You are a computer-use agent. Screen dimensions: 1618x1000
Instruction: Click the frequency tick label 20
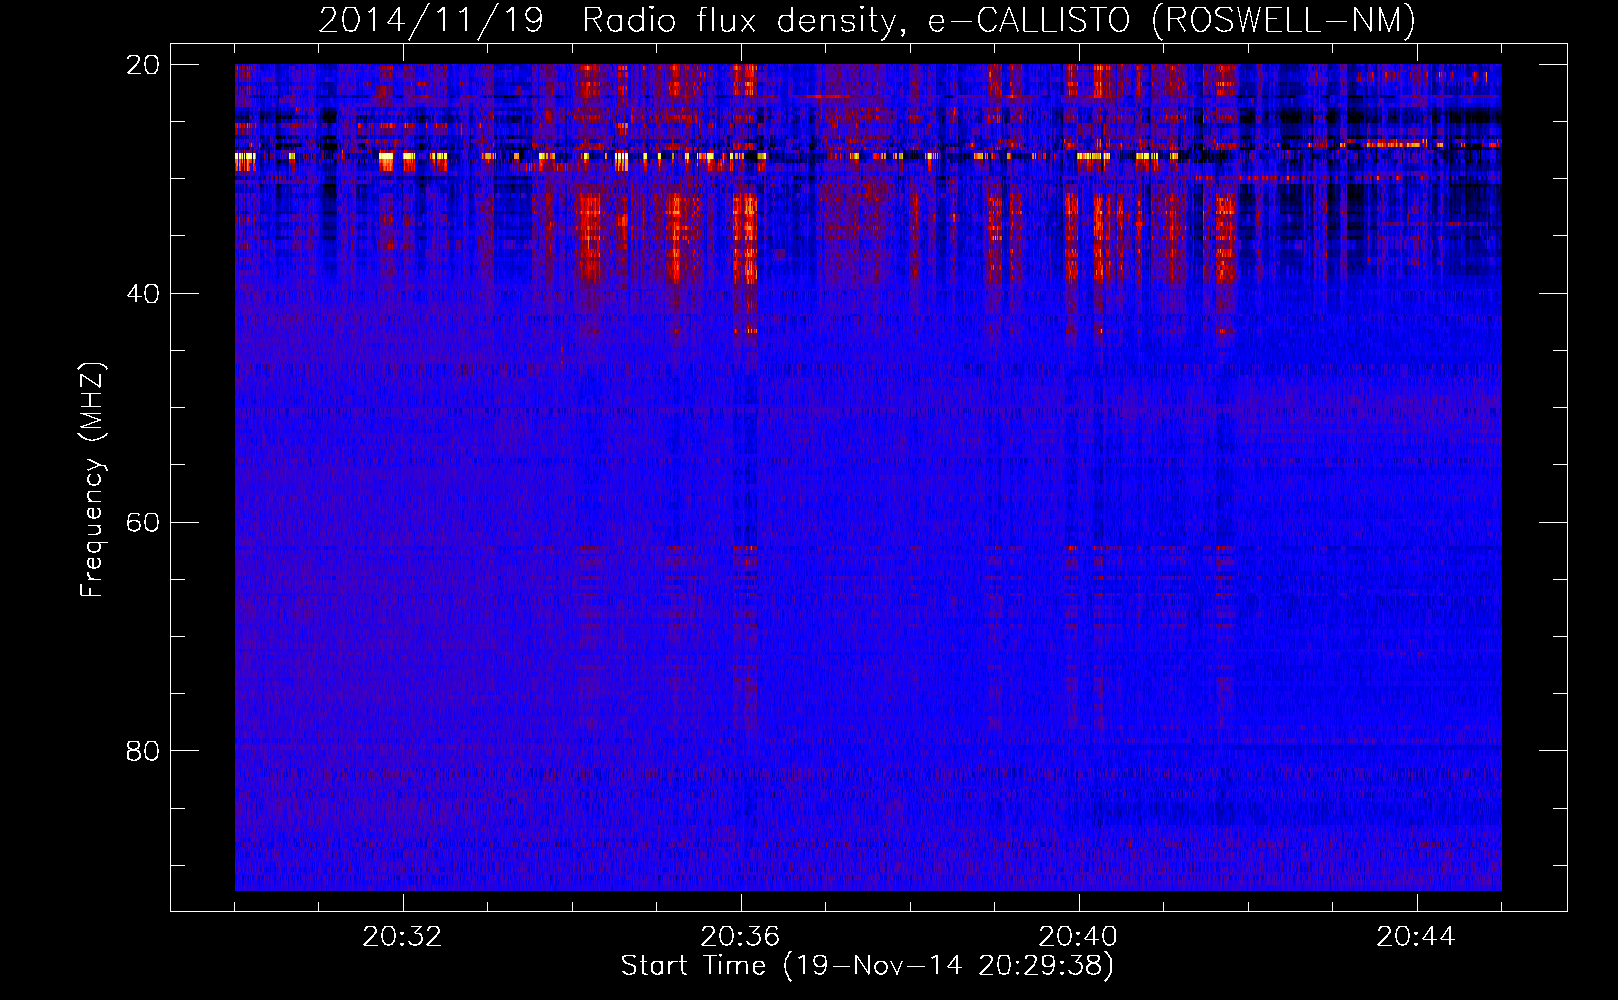(143, 65)
